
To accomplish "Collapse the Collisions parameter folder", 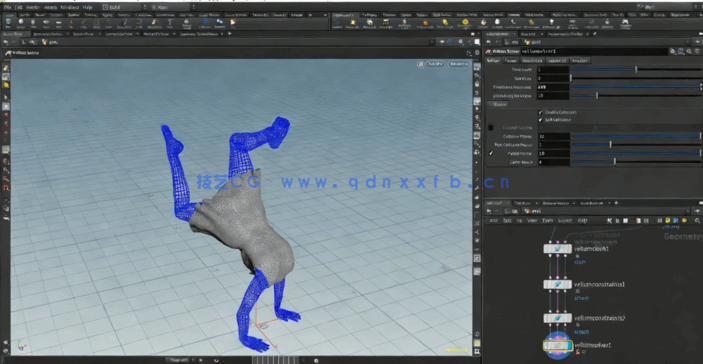I will (x=498, y=104).
